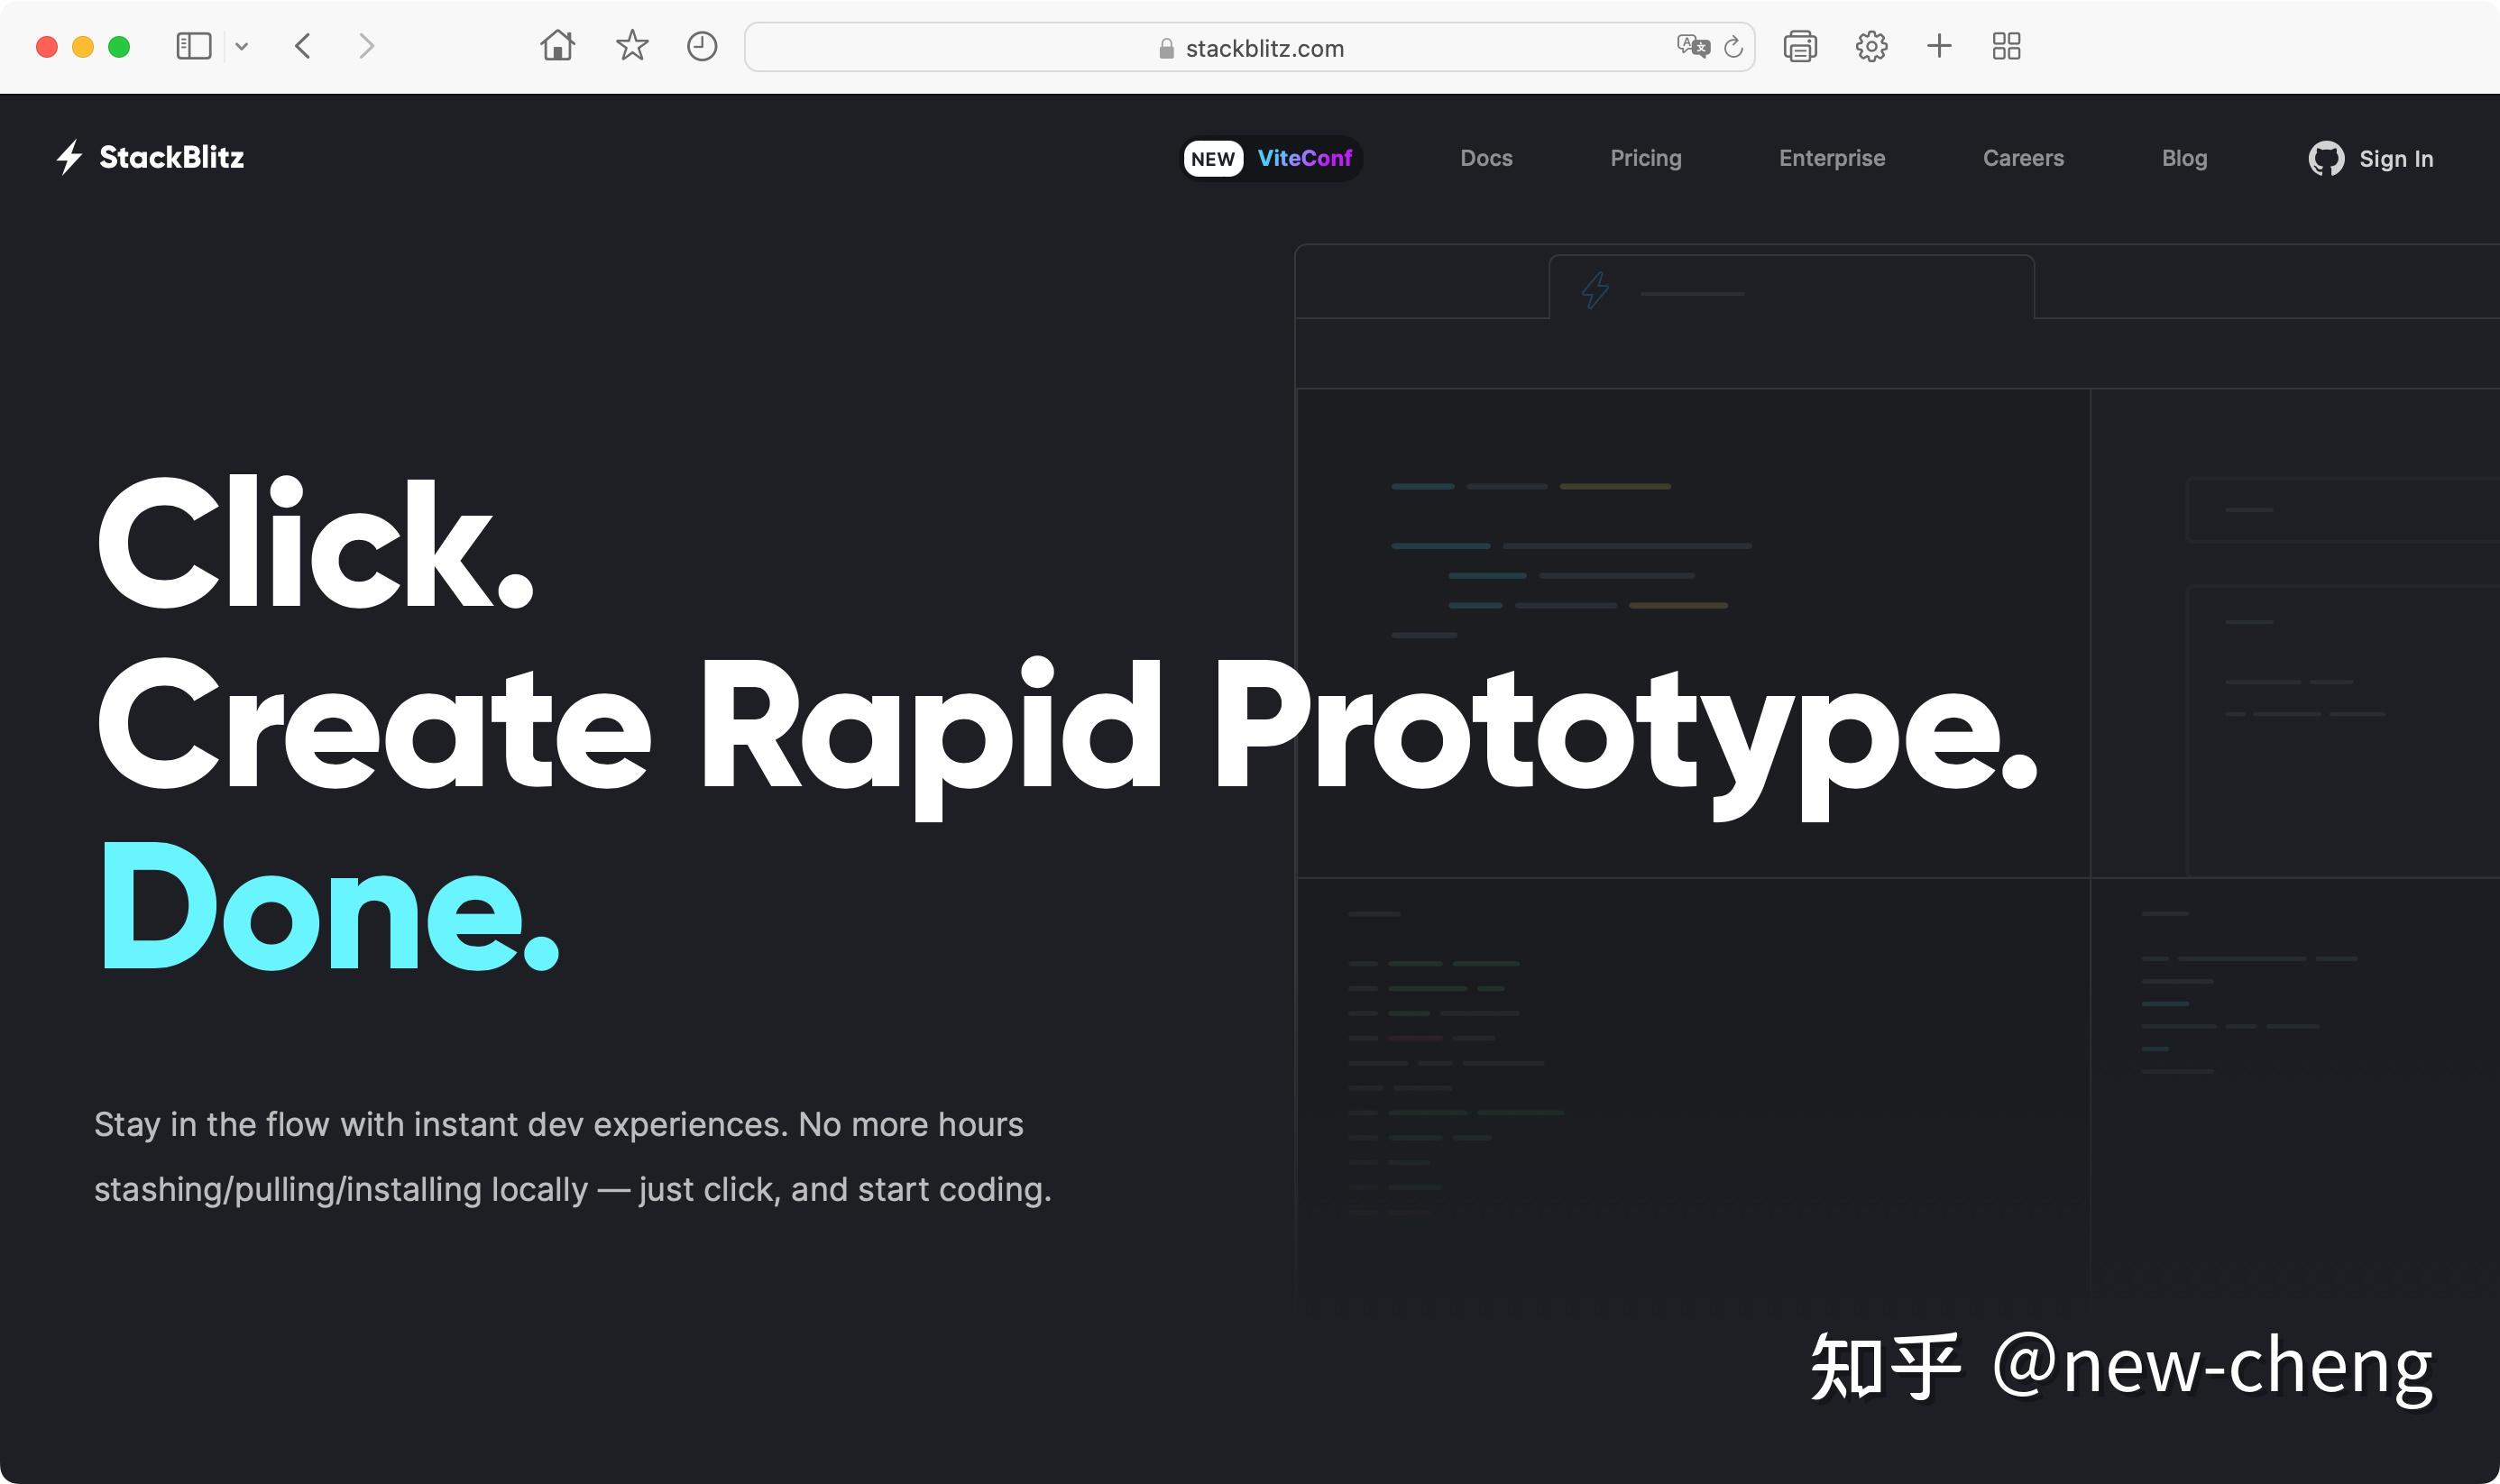The image size is (2500, 1484).
Task: Go forward with the forward arrow
Action: [366, 46]
